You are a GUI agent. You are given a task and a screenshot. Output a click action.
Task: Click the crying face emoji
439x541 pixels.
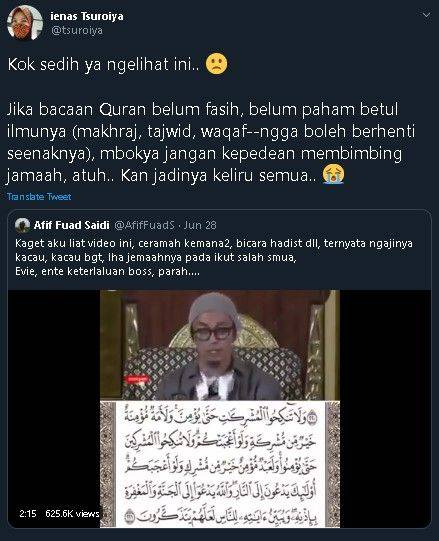pyautogui.click(x=333, y=174)
